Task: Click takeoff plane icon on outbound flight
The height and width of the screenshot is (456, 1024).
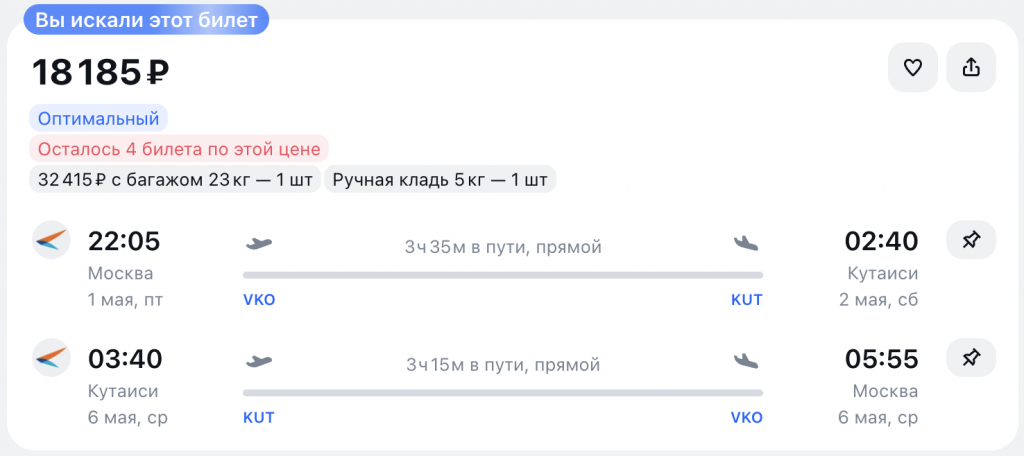Action: [x=259, y=243]
